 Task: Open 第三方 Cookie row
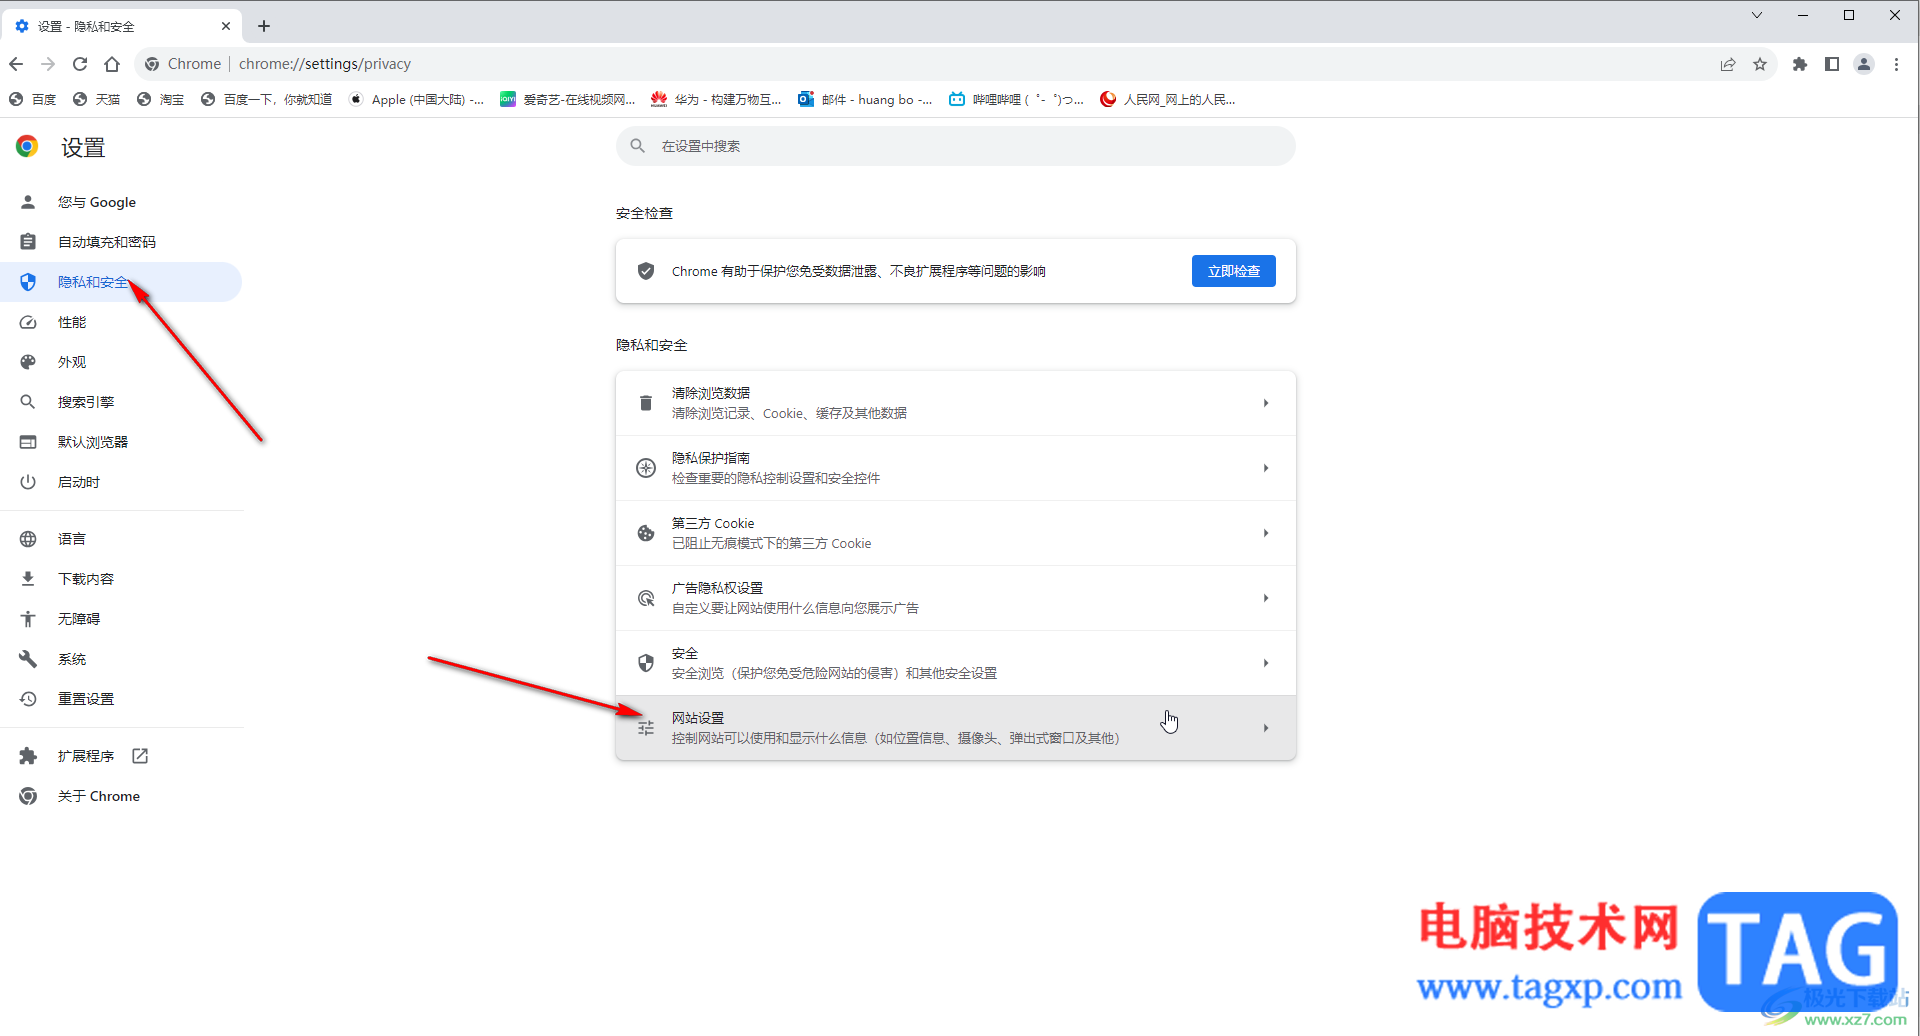(x=955, y=533)
